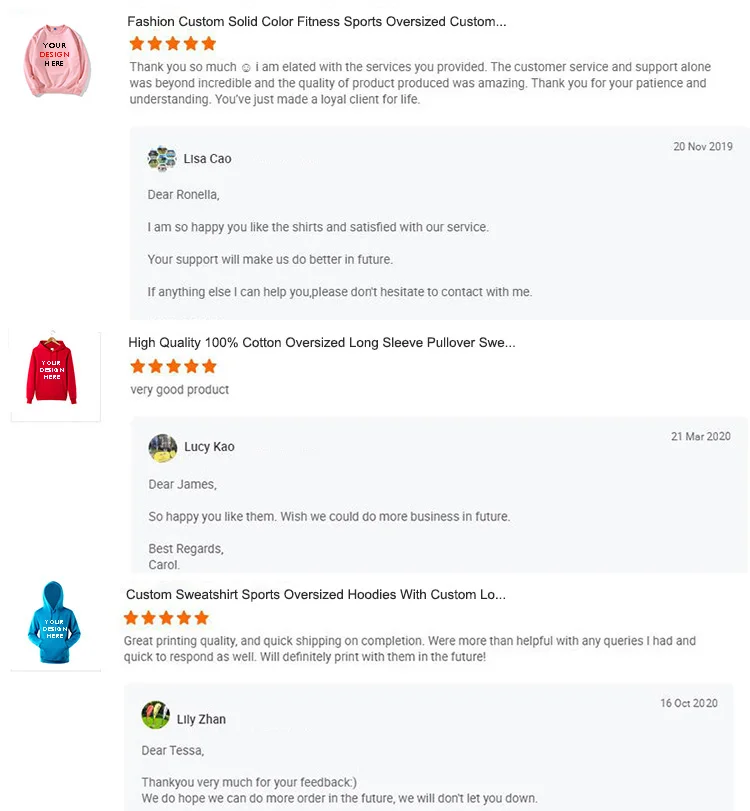This screenshot has width=750, height=811.
Task: Open the "High Quality 100% Cotton Oversized" product link
Action: [x=321, y=343]
